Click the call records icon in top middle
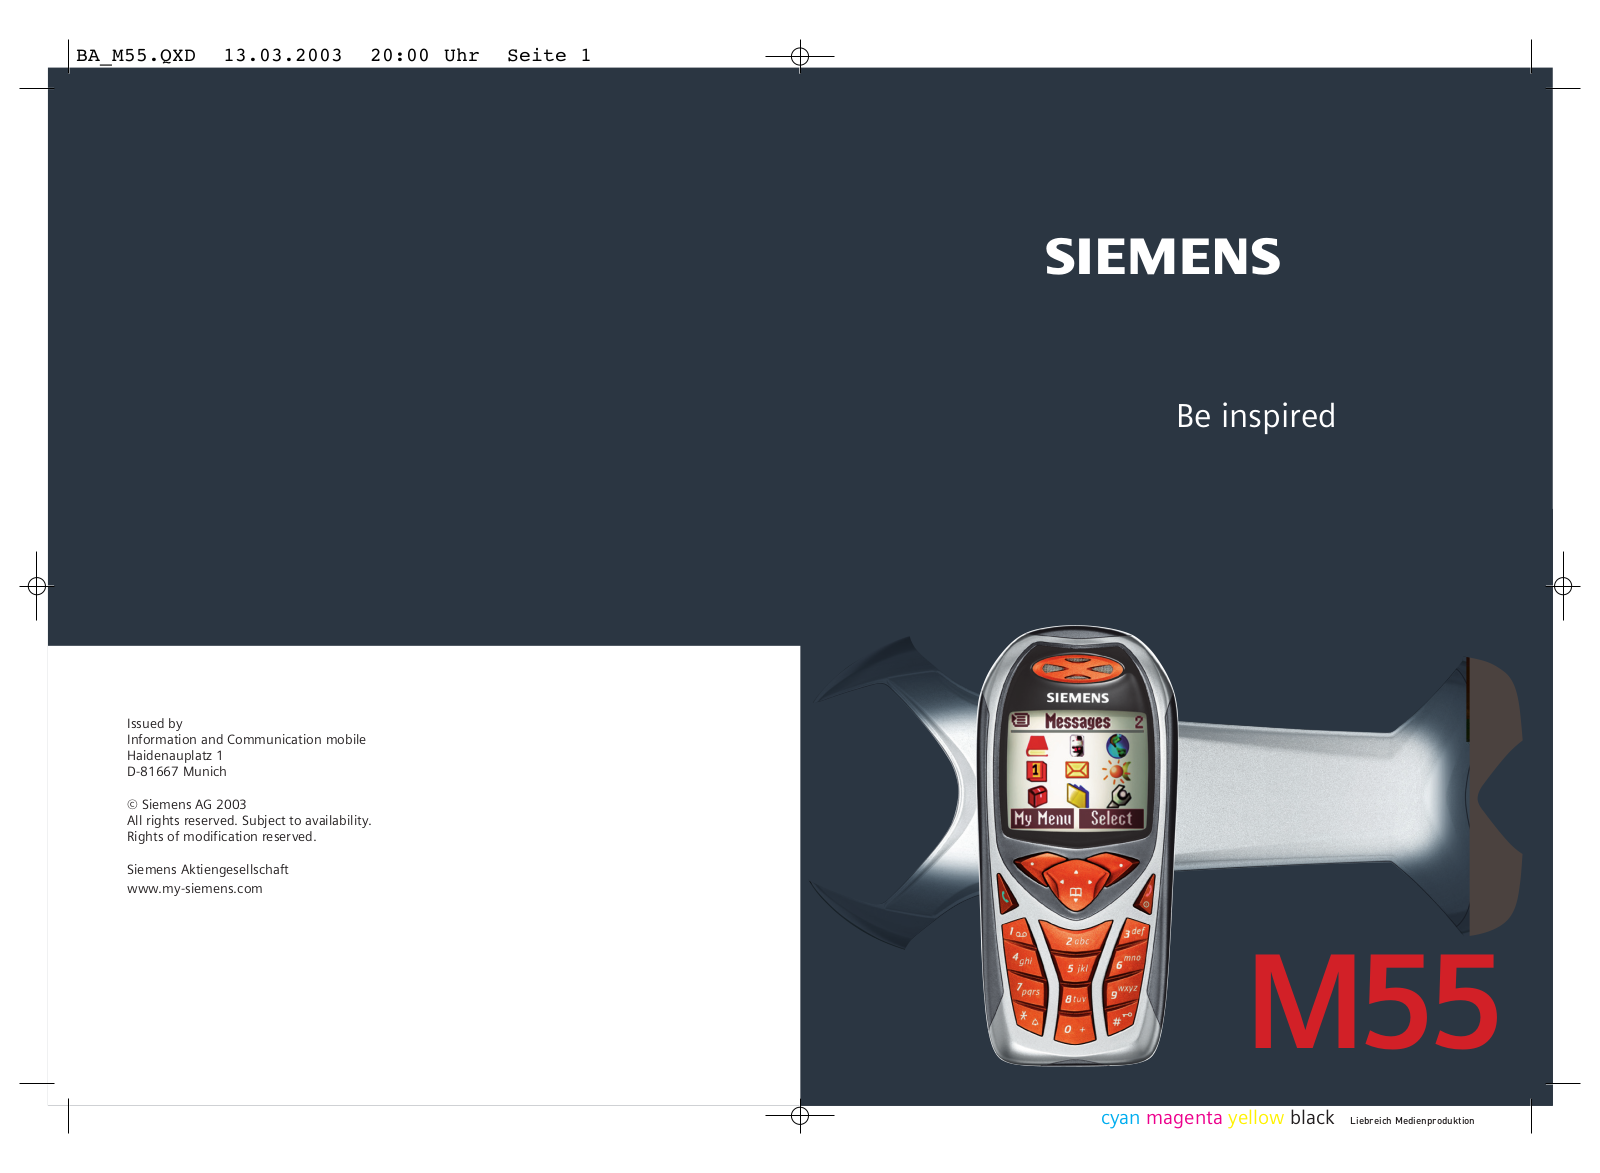Screen dimensions: 1600x1173 point(1077,745)
